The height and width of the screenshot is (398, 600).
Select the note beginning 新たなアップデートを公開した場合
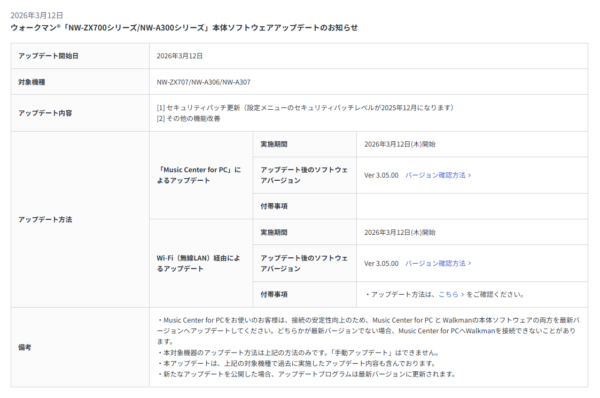307,374
